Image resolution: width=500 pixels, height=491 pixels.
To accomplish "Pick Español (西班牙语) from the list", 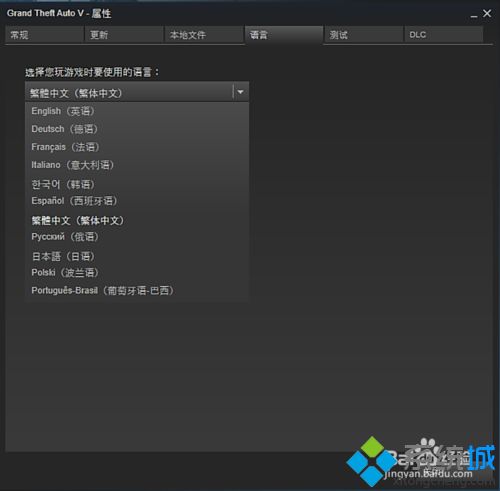I will [137, 201].
